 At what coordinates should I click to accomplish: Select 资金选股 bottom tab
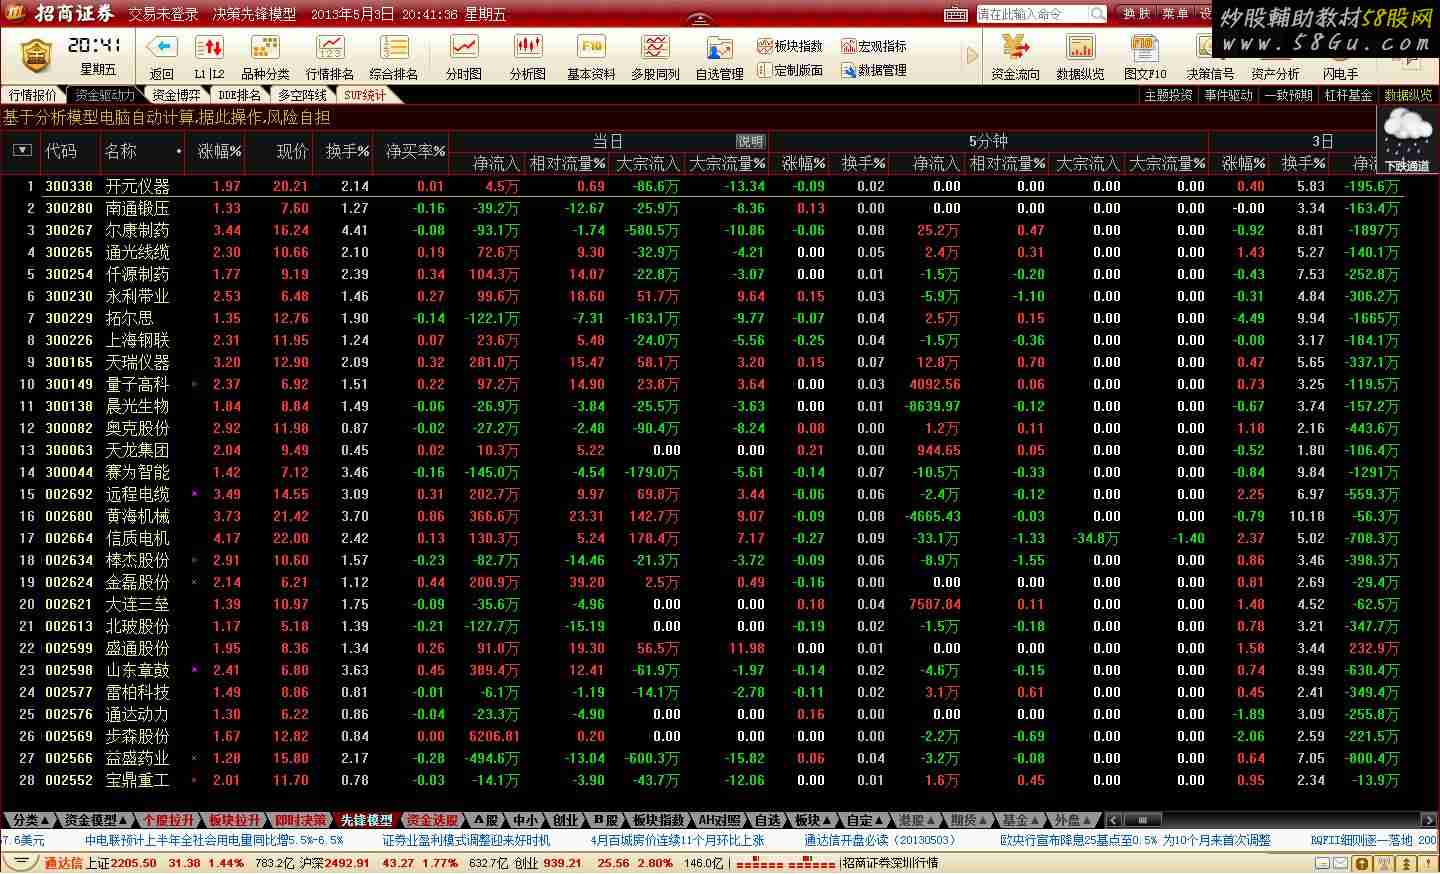click(432, 820)
